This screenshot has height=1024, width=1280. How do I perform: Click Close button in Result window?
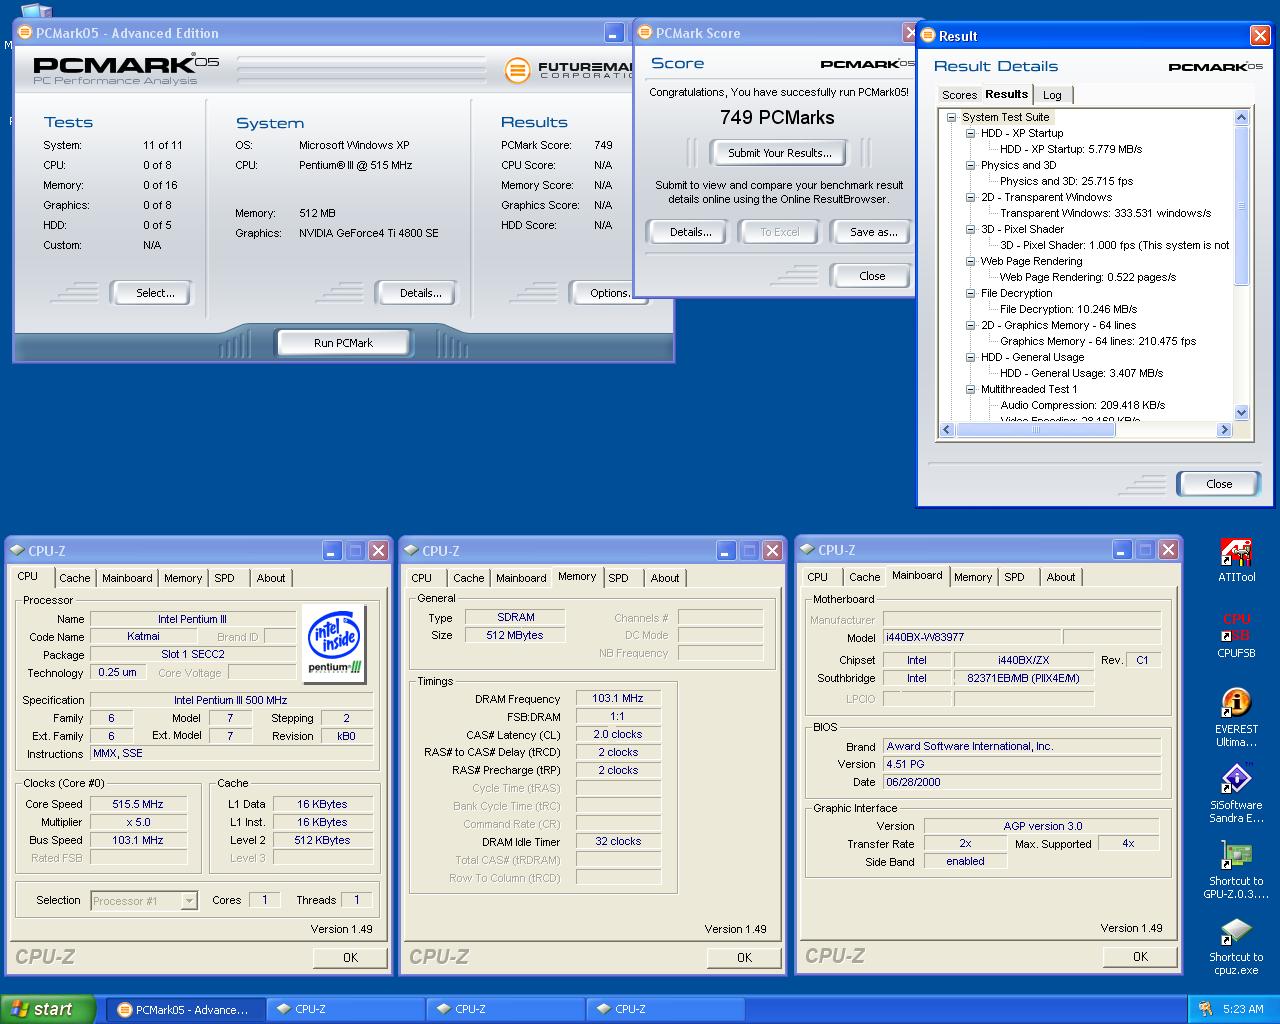click(1219, 484)
